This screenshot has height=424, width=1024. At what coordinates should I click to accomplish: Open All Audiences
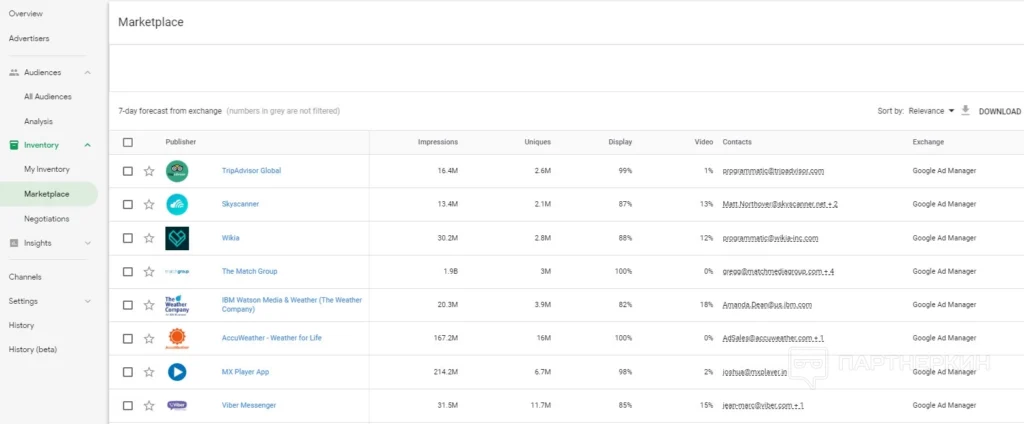48,97
